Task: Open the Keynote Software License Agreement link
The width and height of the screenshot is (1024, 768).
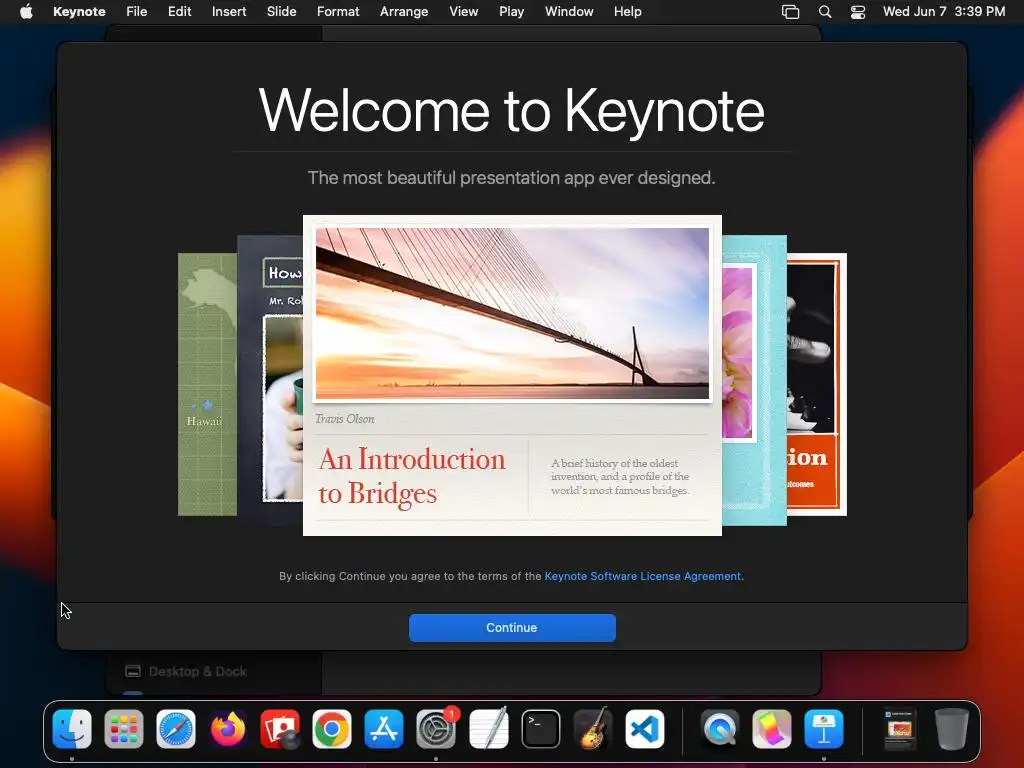Action: pos(643,576)
